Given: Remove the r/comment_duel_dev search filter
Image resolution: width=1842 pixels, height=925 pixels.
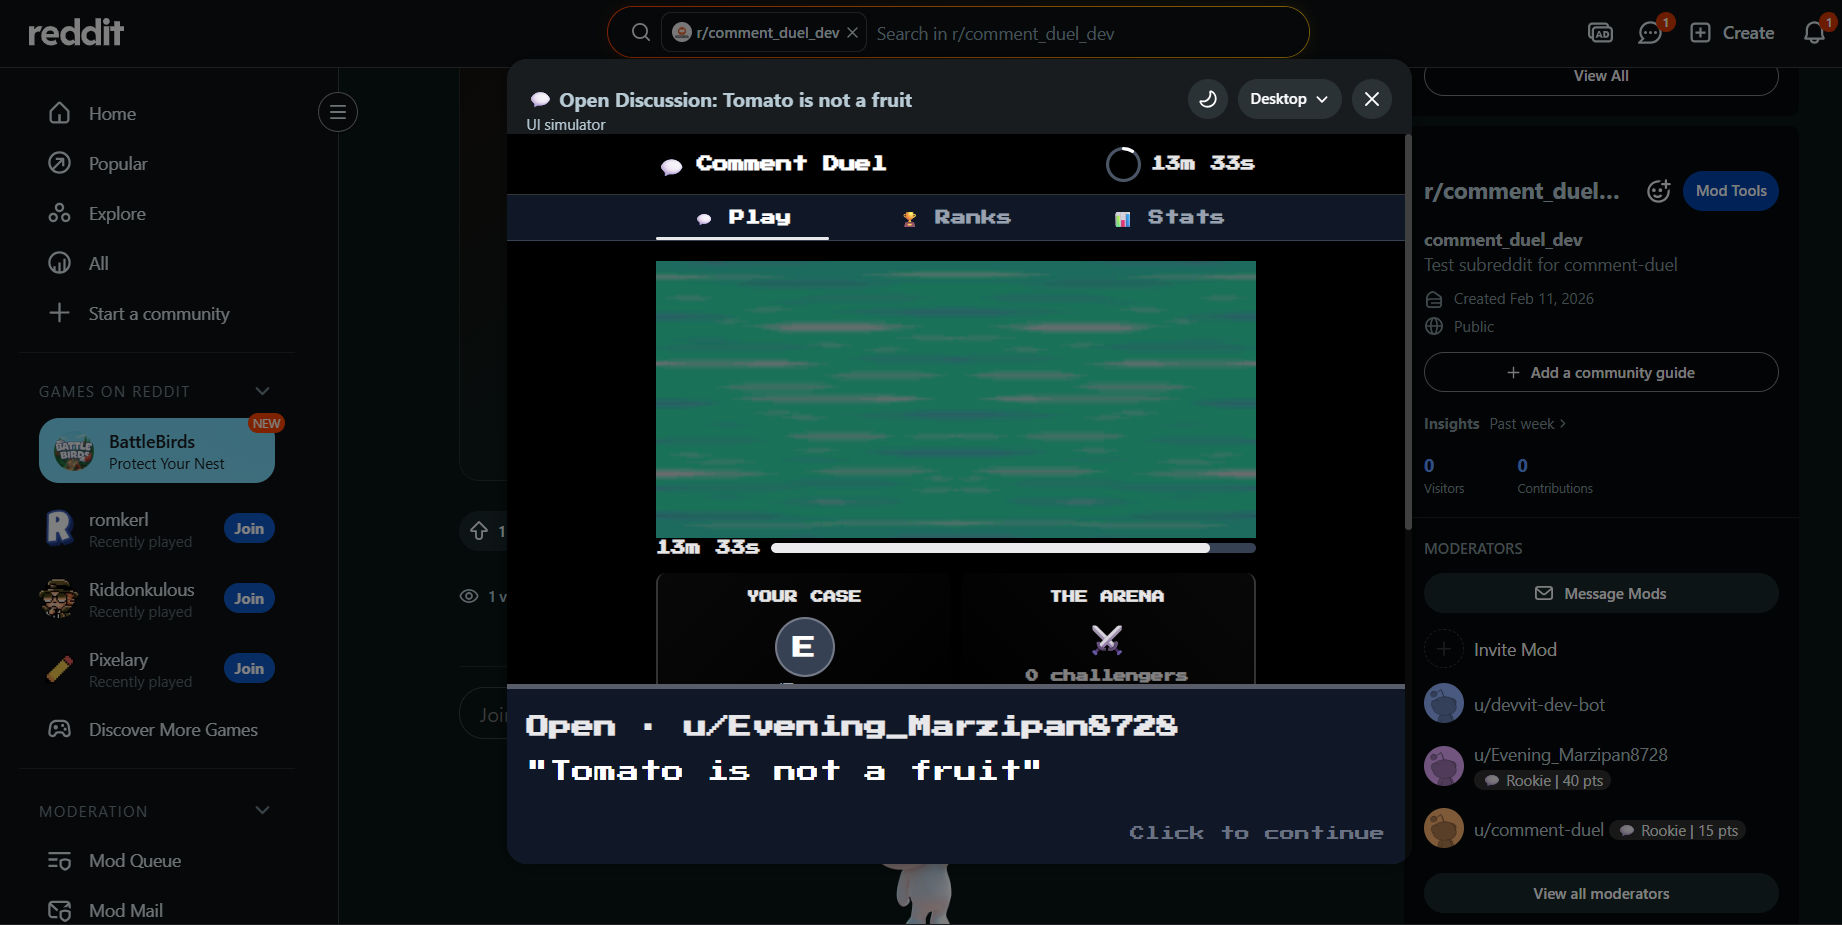Looking at the screenshot, I should (852, 33).
